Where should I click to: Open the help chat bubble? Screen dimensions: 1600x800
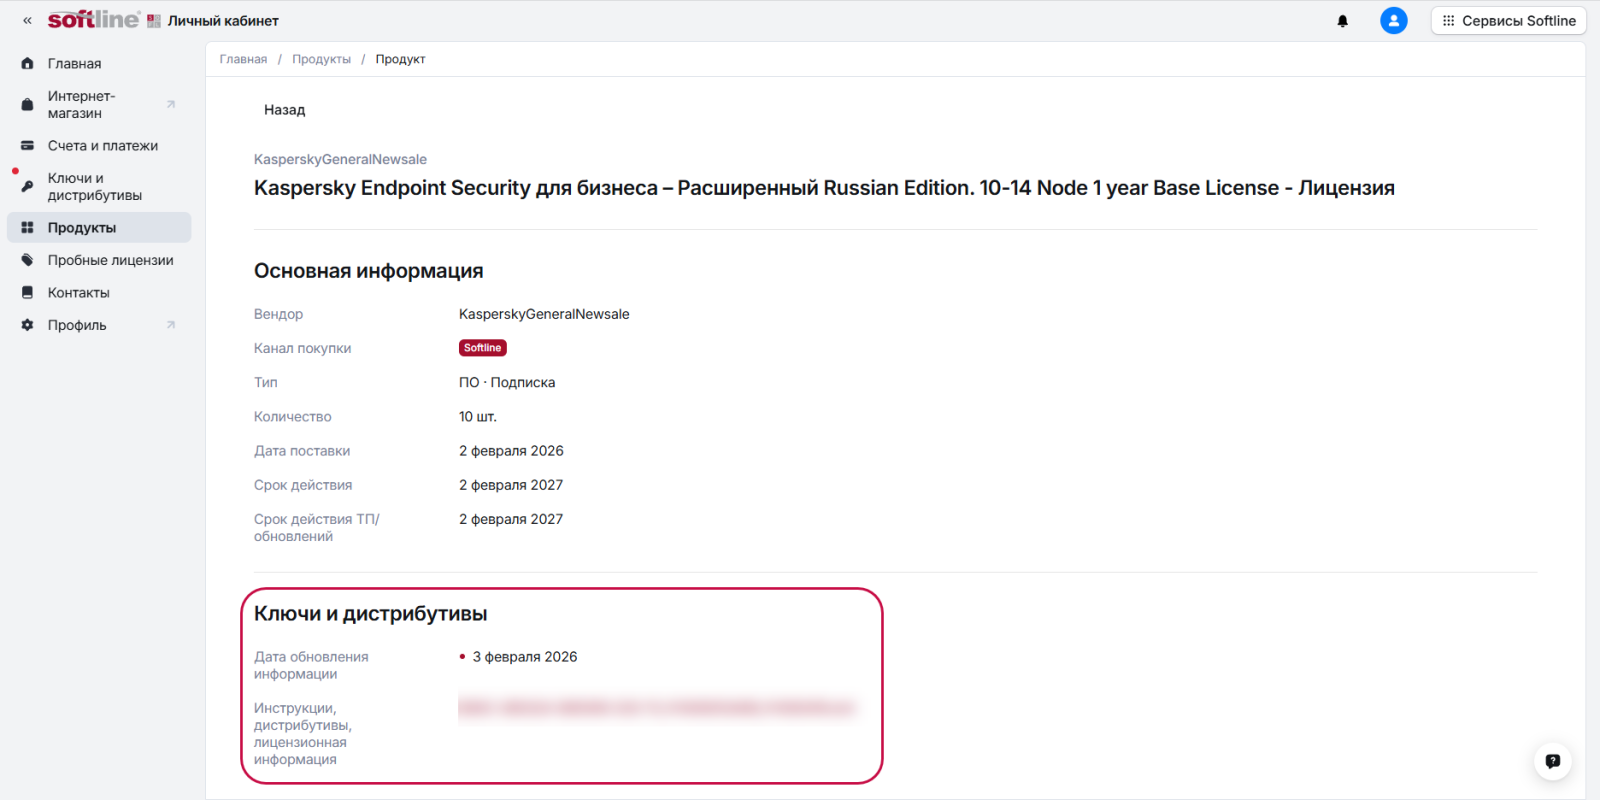[x=1552, y=762]
